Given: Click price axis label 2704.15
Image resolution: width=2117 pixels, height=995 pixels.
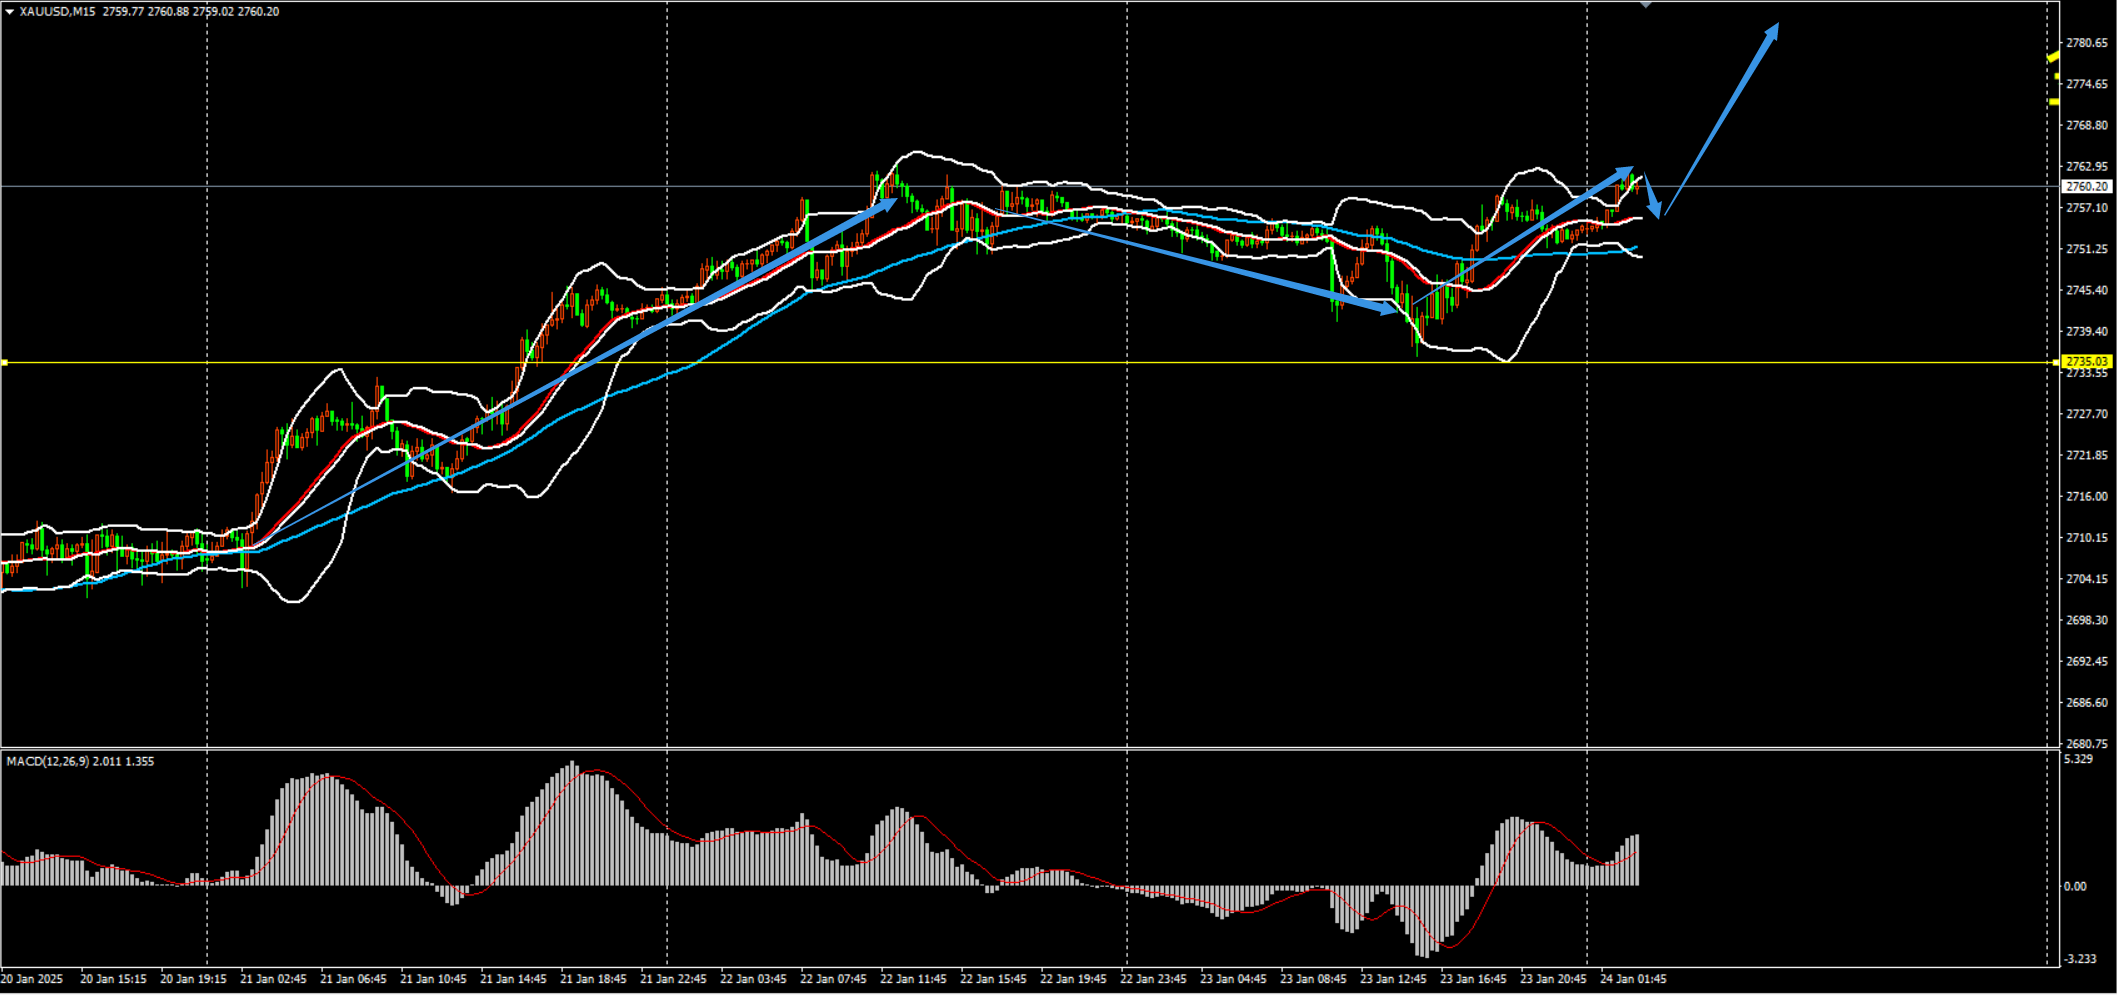Looking at the screenshot, I should 2087,579.
